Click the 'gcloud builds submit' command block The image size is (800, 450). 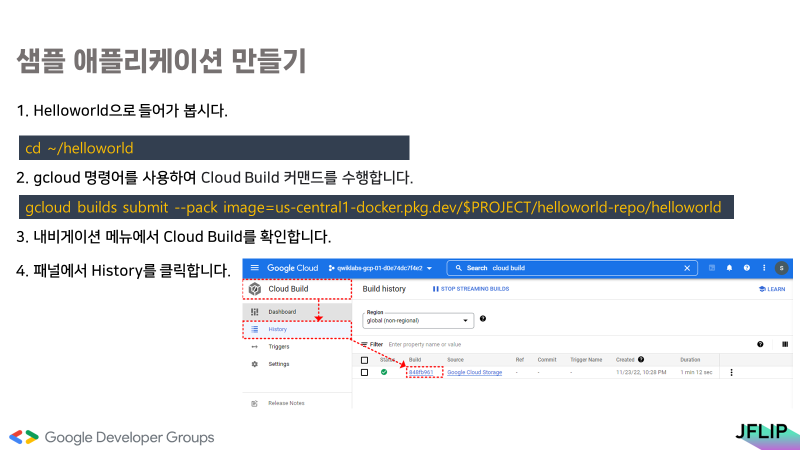pos(376,207)
